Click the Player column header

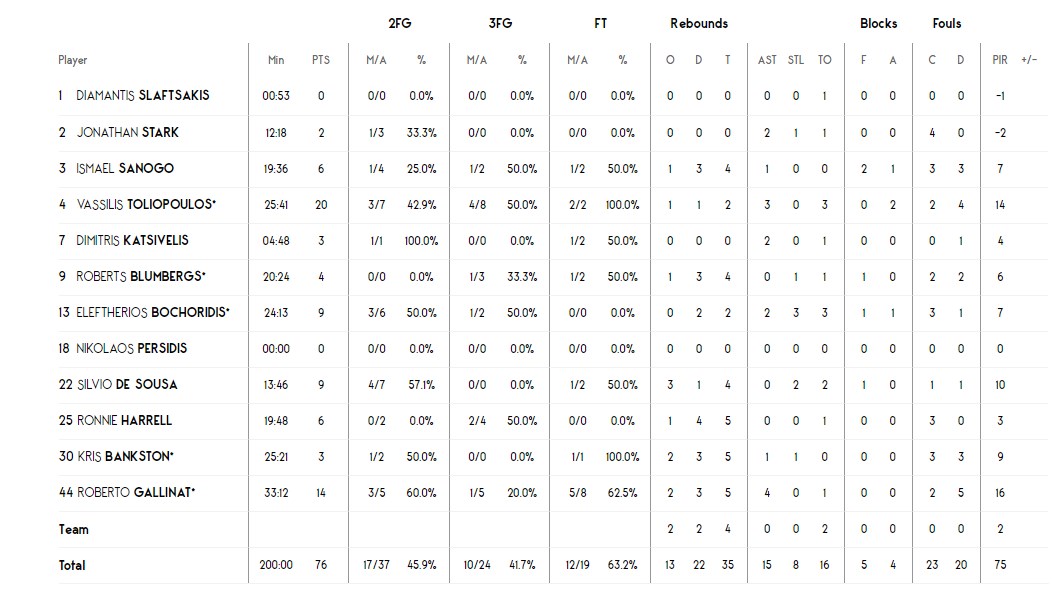click(x=73, y=60)
